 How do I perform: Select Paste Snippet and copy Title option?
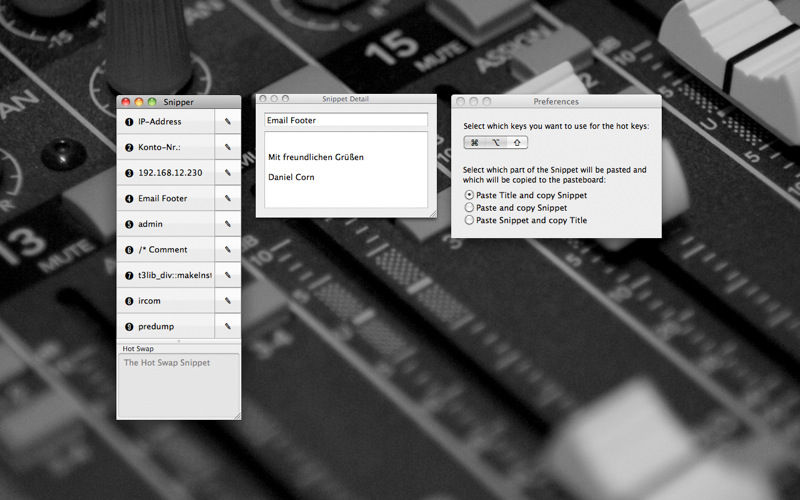[x=526, y=220]
